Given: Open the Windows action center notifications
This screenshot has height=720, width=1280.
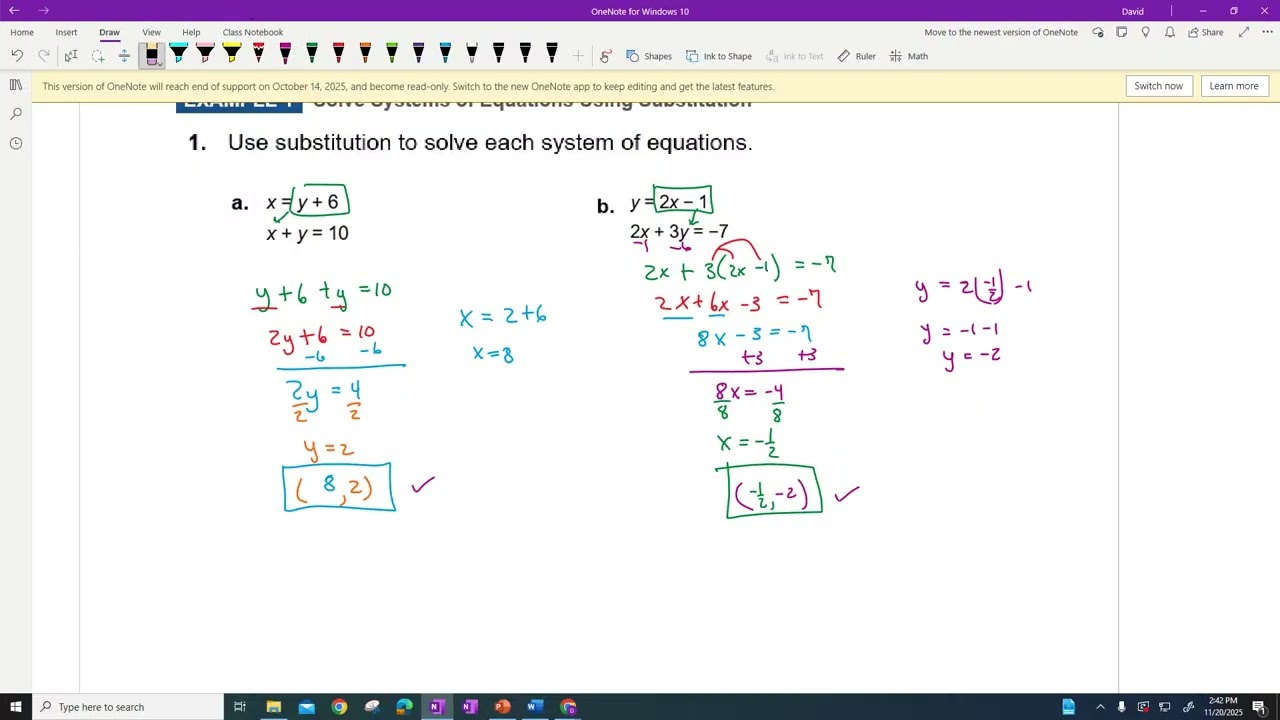Looking at the screenshot, I should [1260, 707].
